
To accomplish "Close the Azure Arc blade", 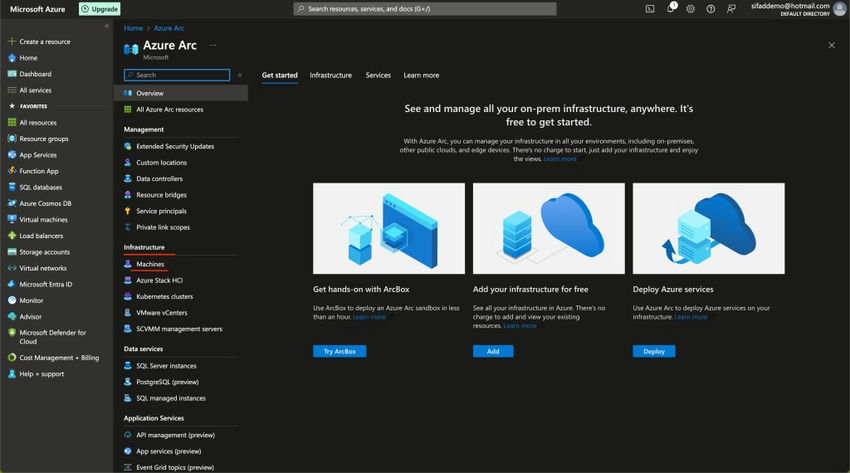I will (x=832, y=45).
